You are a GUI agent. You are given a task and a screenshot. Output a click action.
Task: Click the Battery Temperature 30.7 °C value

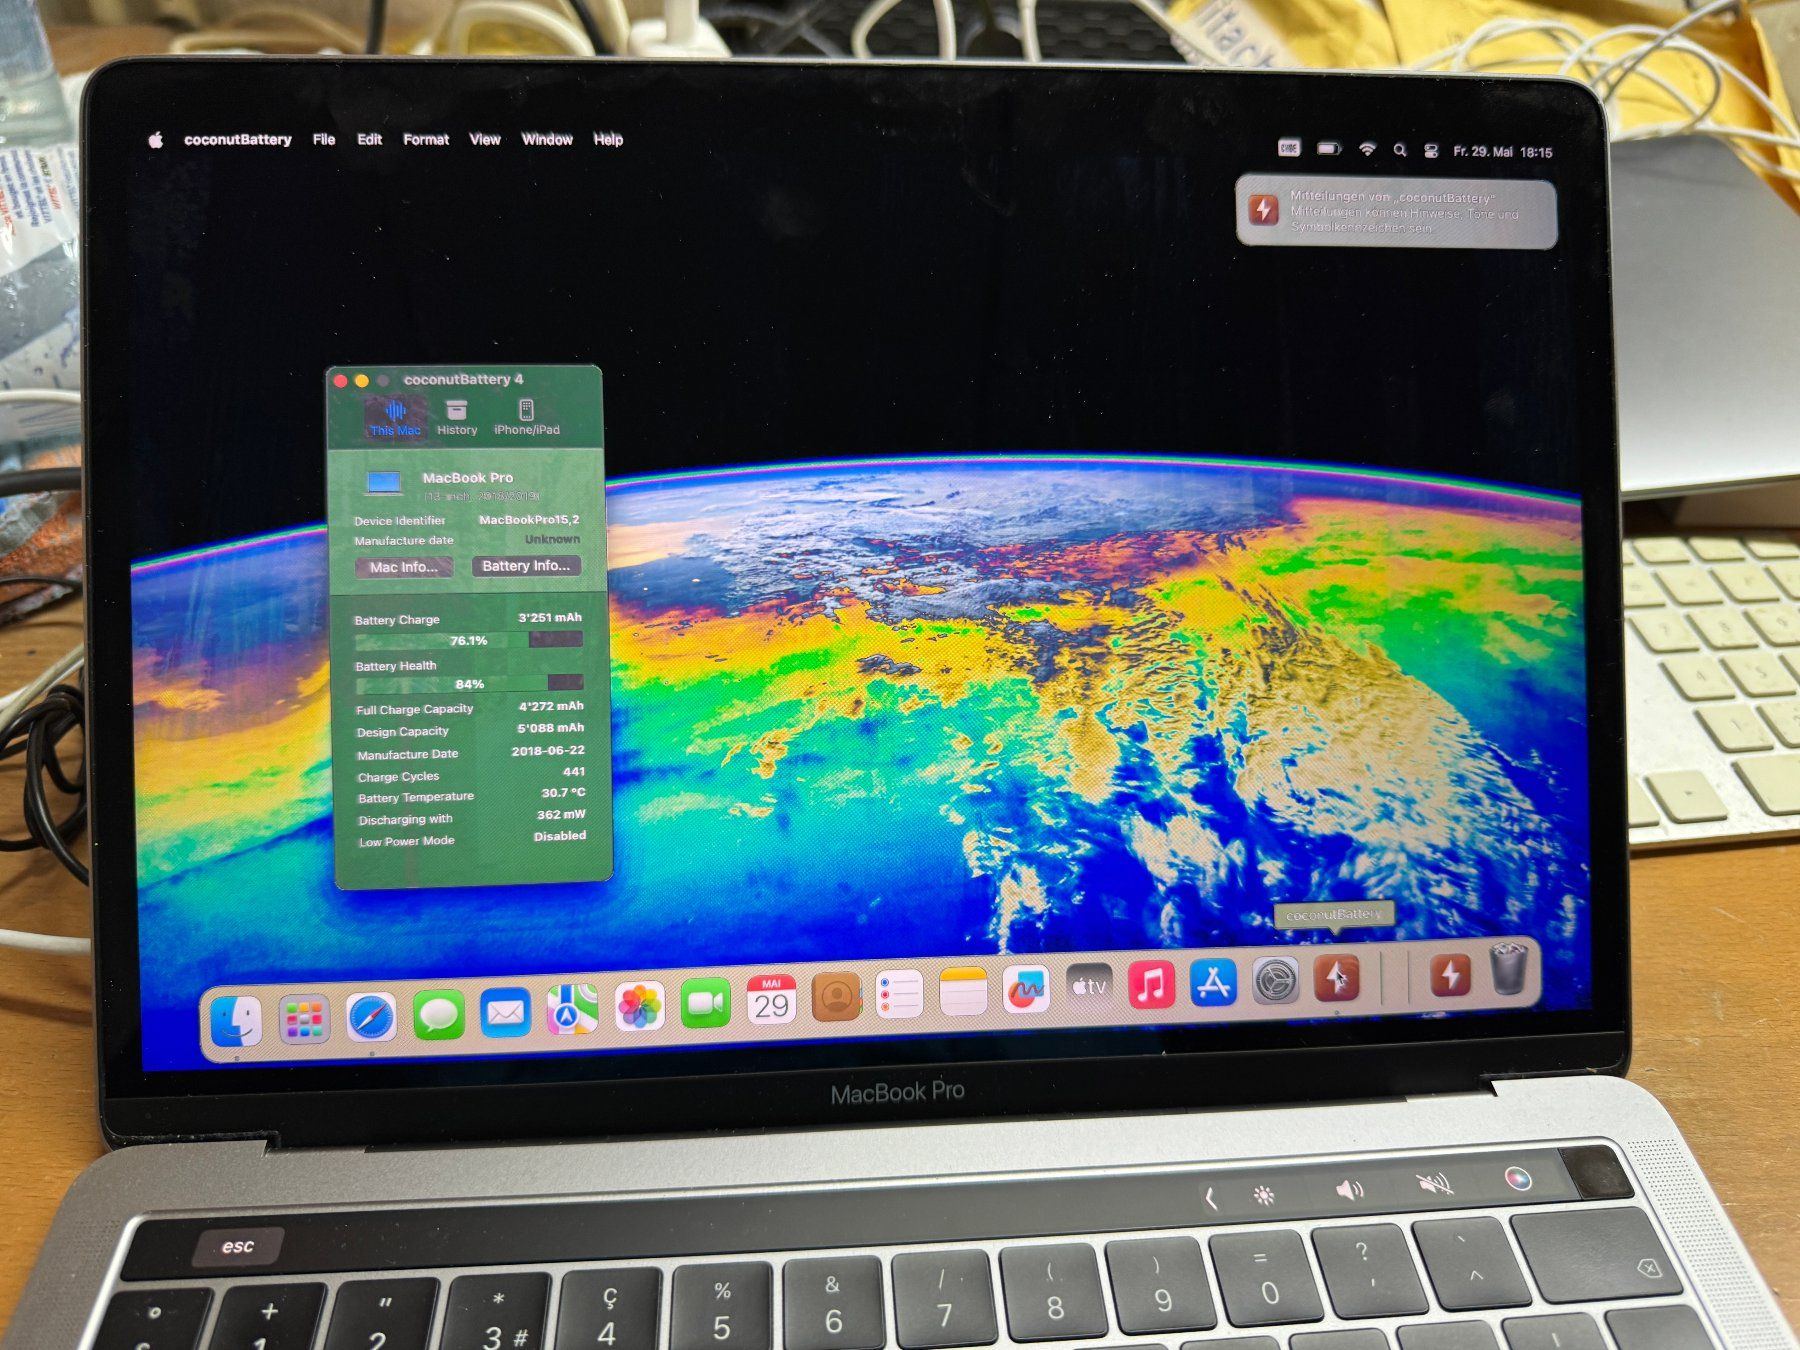pos(563,792)
